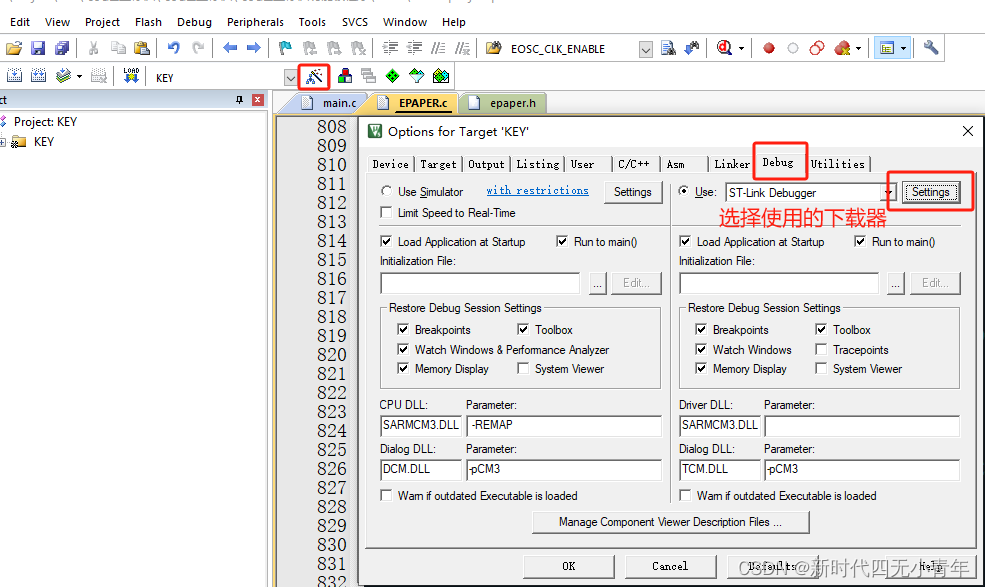Click the highlighted Settings button

(929, 192)
